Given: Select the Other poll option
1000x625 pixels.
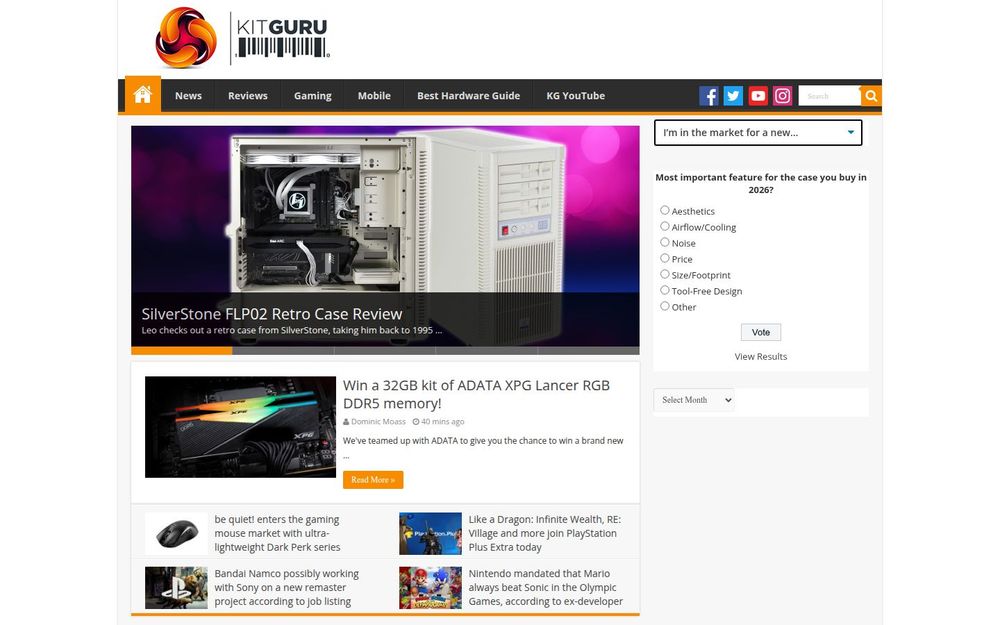Looking at the screenshot, I should (x=665, y=306).
